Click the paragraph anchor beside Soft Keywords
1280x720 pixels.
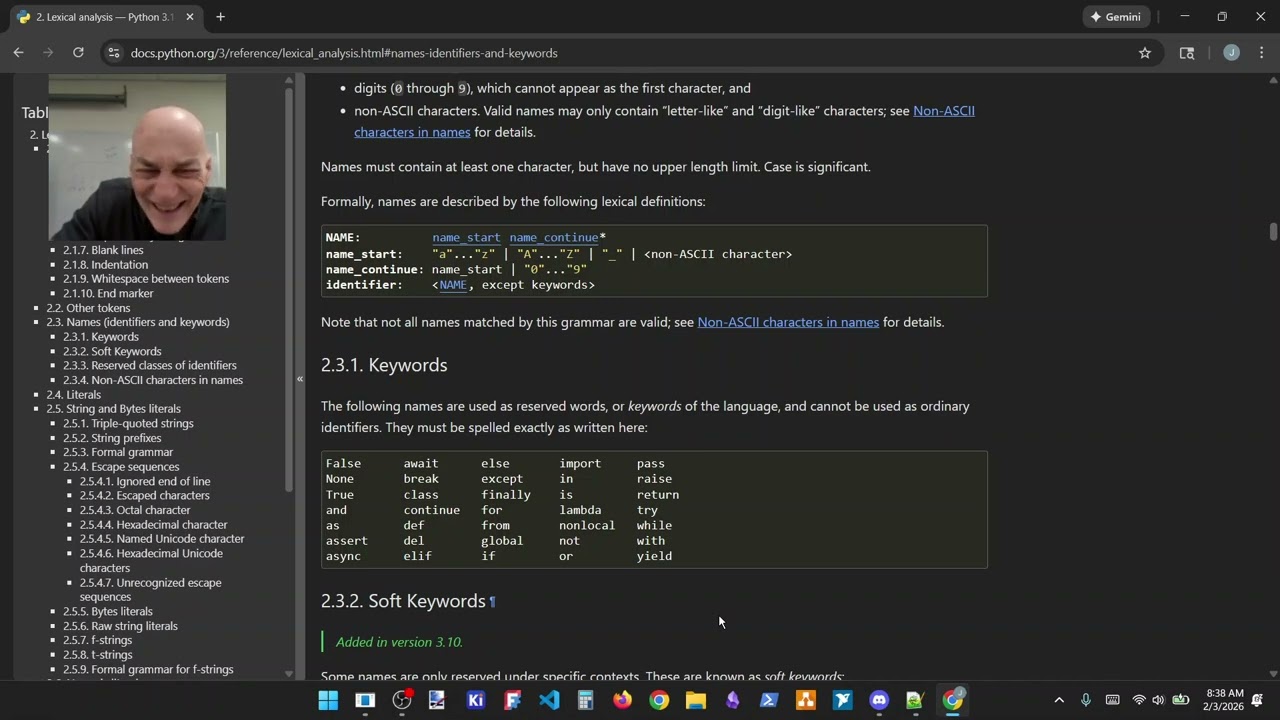pyautogui.click(x=492, y=602)
